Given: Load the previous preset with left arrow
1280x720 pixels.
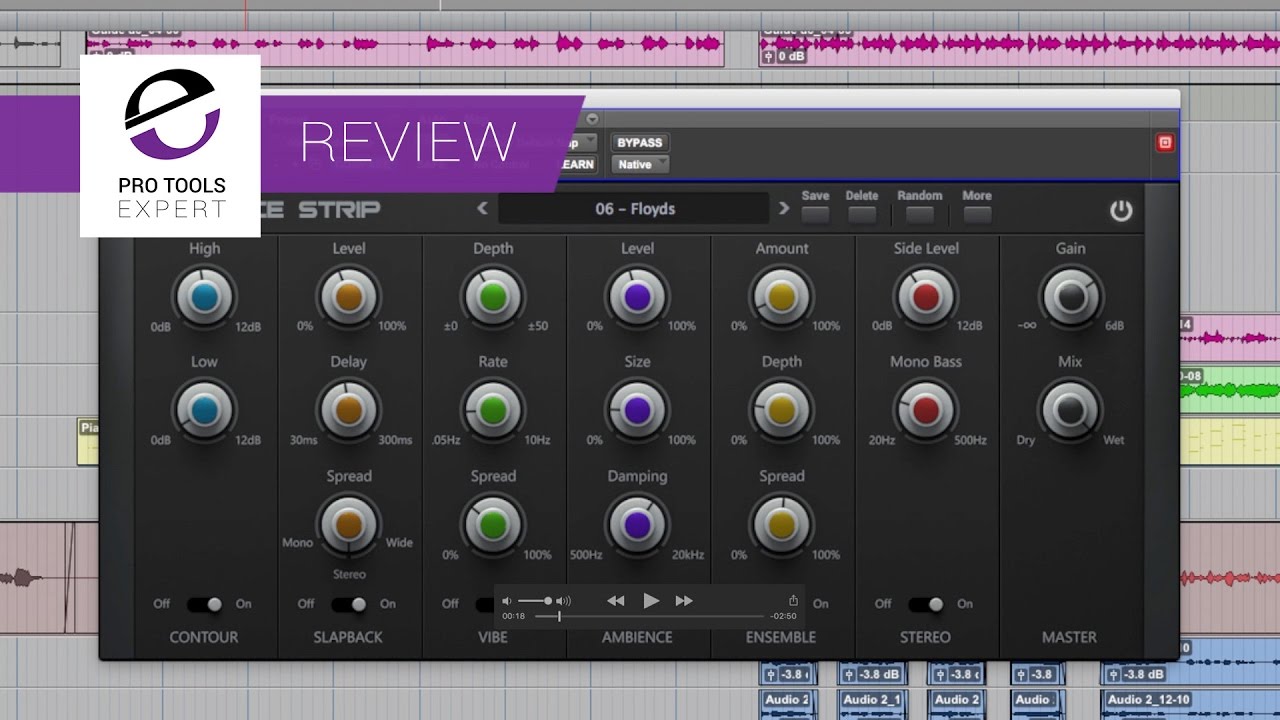Looking at the screenshot, I should point(483,209).
